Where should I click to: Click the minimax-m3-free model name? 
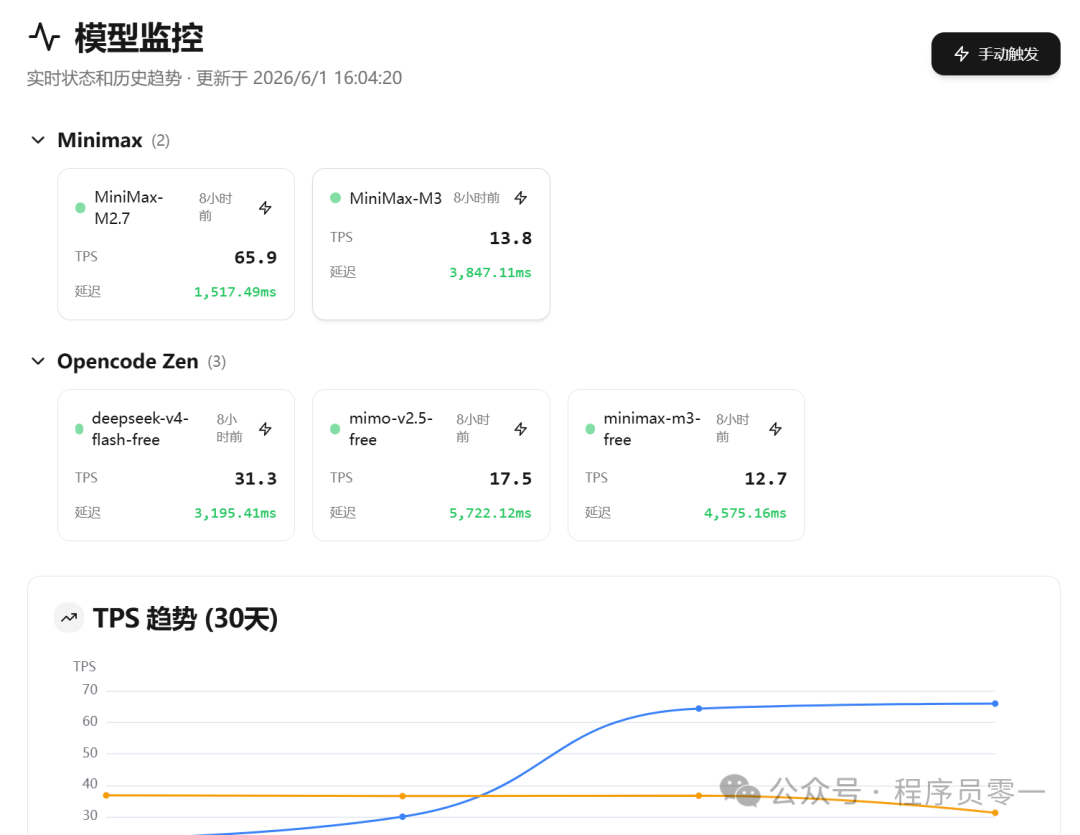pyautogui.click(x=652, y=429)
